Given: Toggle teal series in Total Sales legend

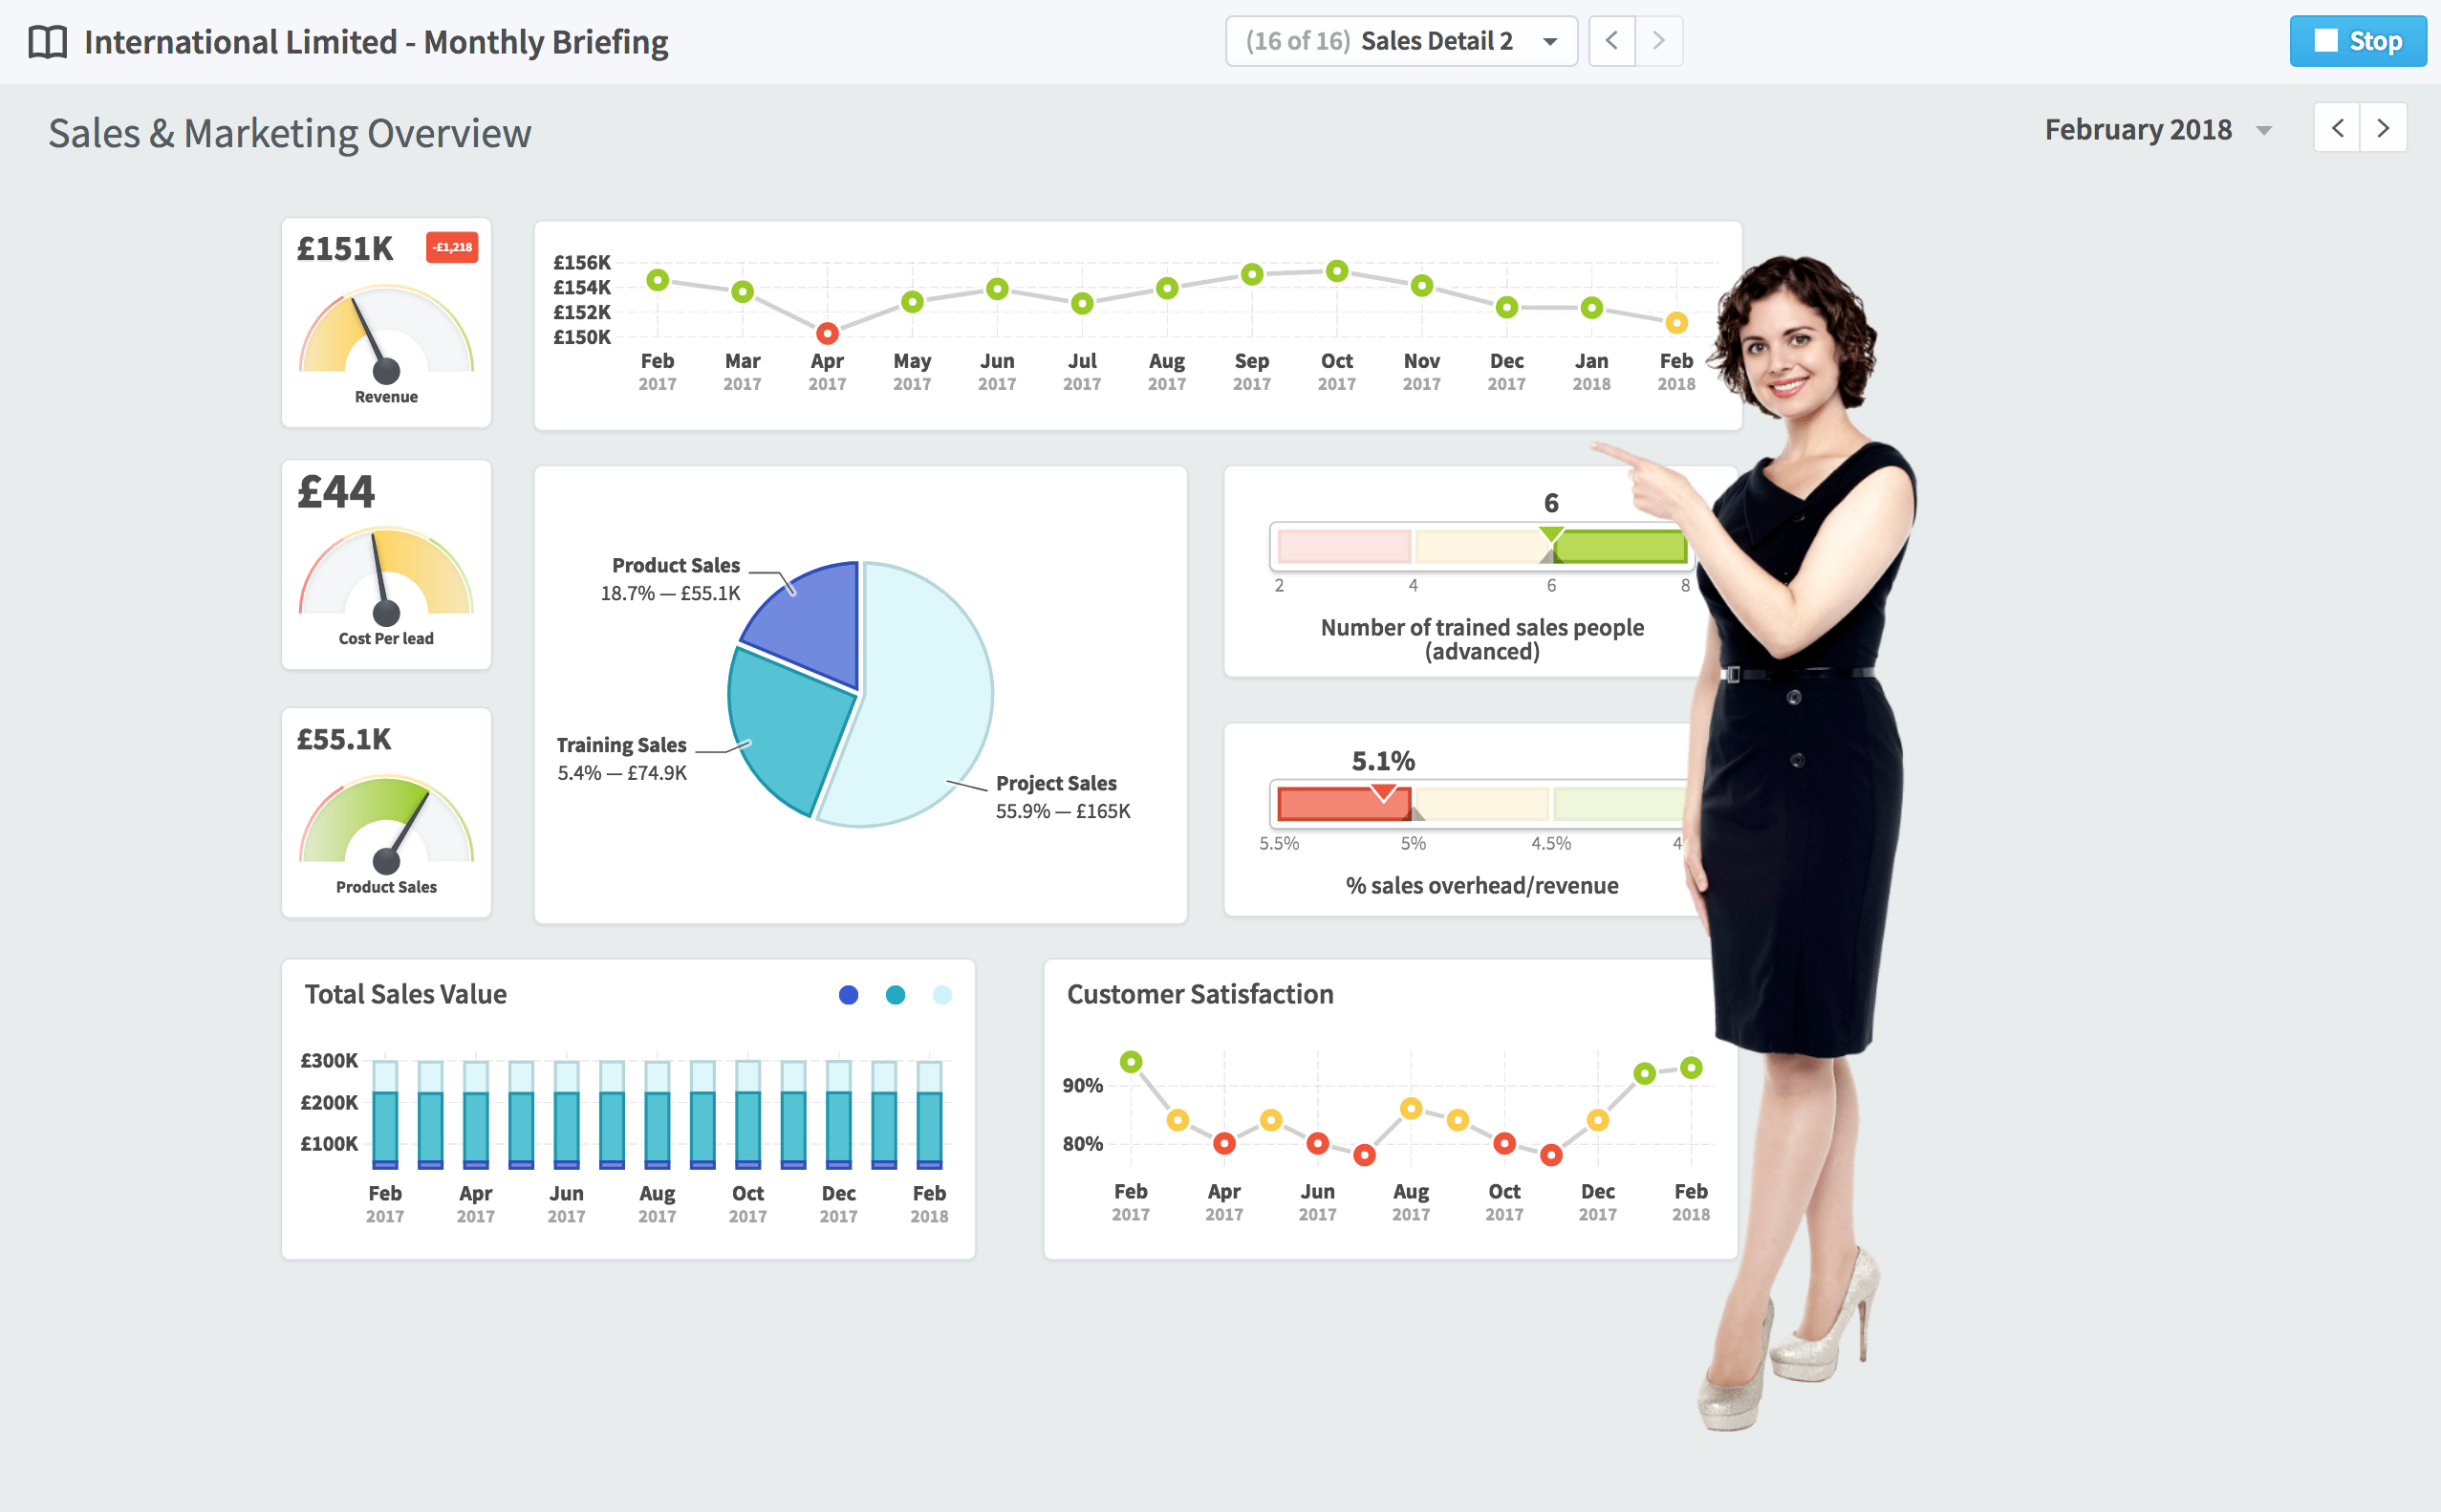Looking at the screenshot, I should coord(895,995).
